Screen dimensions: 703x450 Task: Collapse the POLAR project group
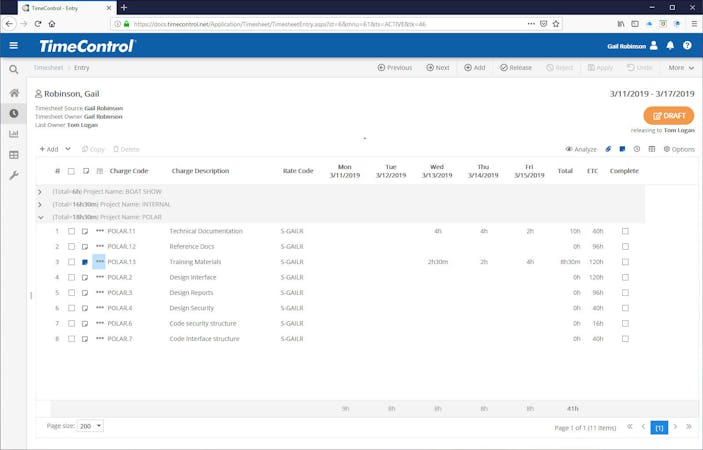[x=41, y=217]
